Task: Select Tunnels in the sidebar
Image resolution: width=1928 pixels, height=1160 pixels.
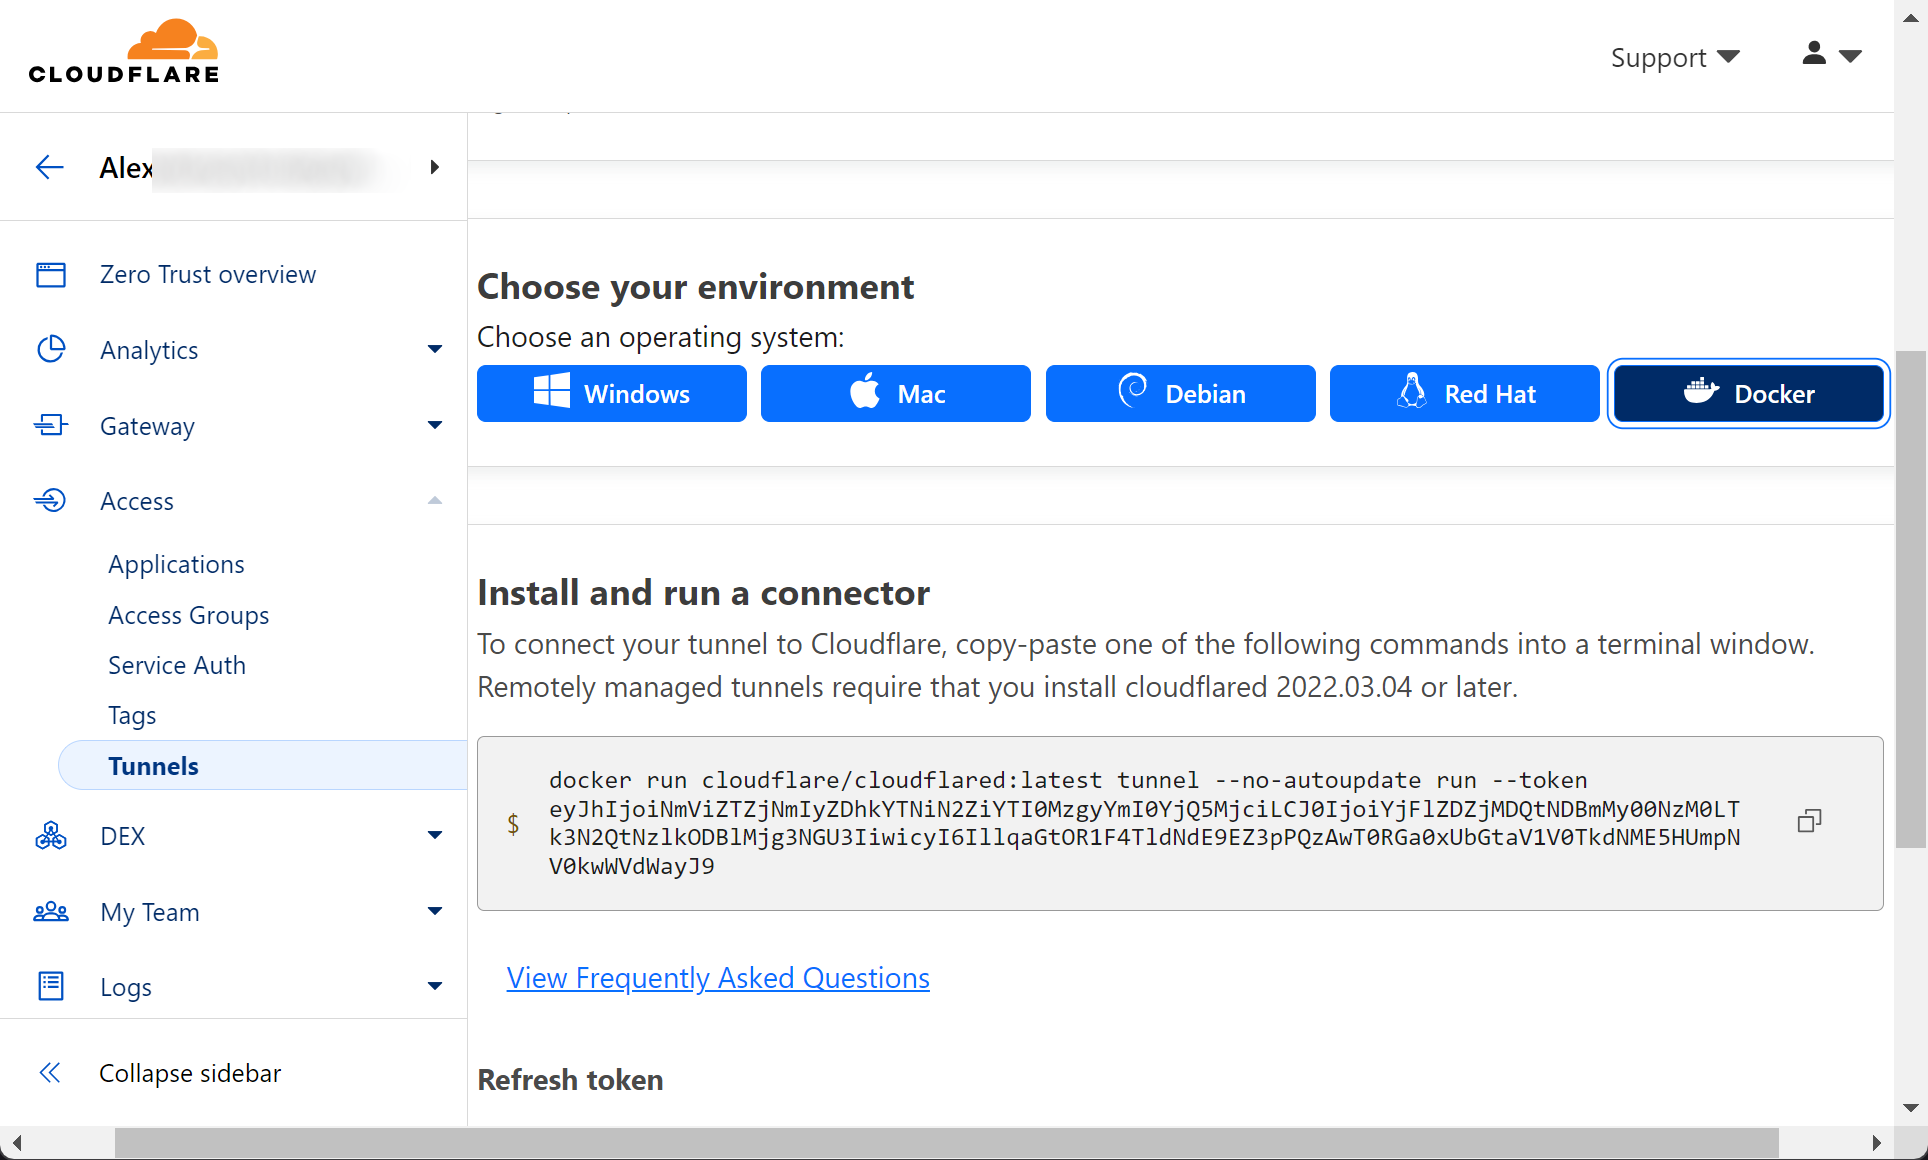Action: (263, 765)
